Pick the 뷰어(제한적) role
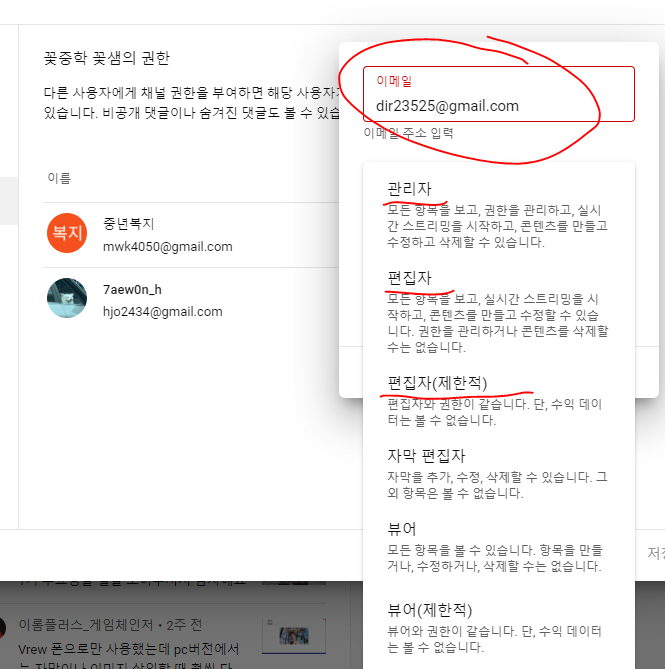 499,628
